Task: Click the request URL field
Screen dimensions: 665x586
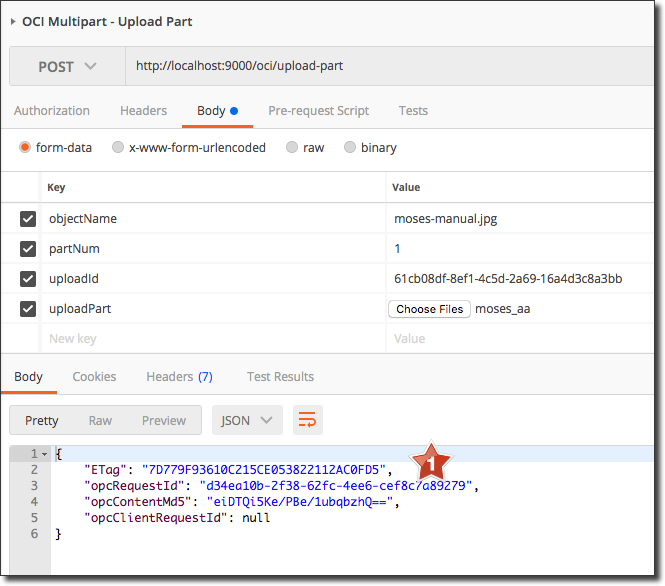Action: click(x=389, y=66)
